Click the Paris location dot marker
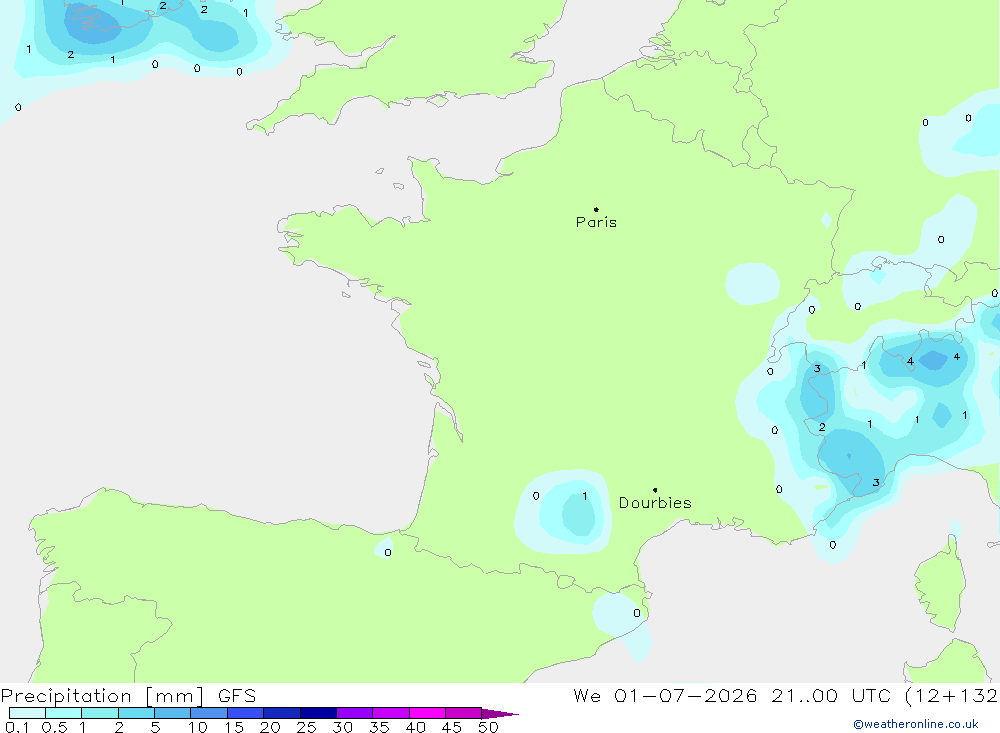This screenshot has width=1000, height=733. pyautogui.click(x=596, y=209)
